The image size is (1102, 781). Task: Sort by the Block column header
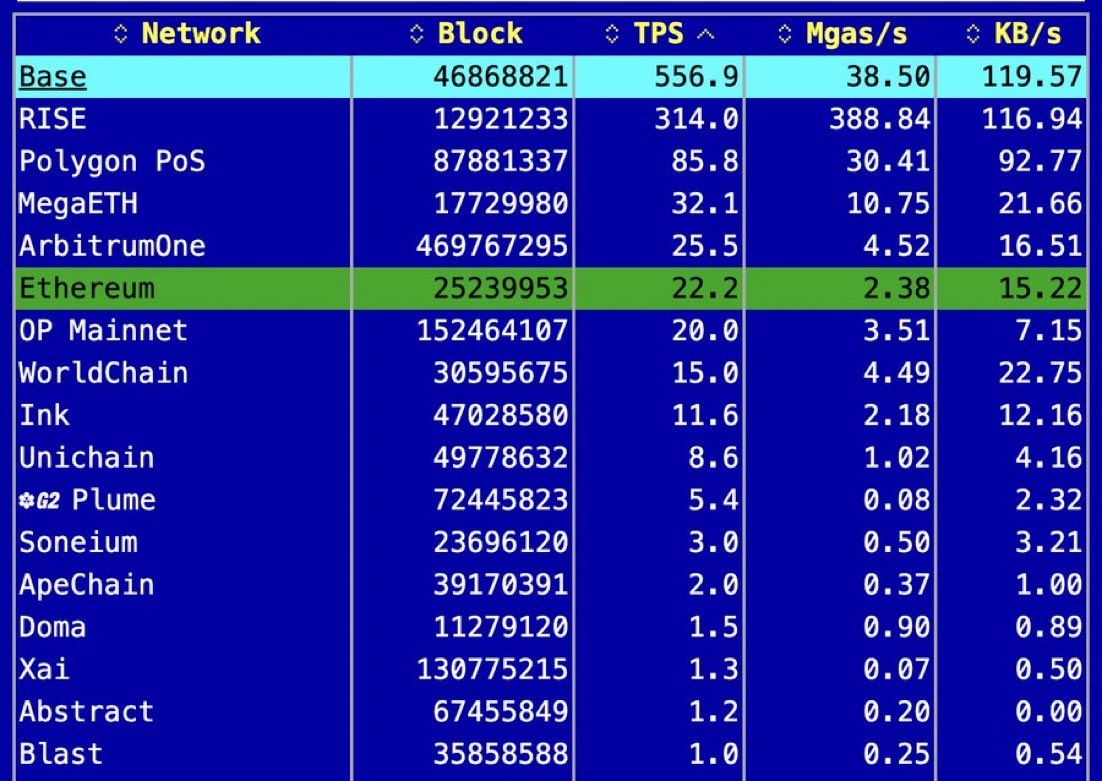(x=480, y=34)
